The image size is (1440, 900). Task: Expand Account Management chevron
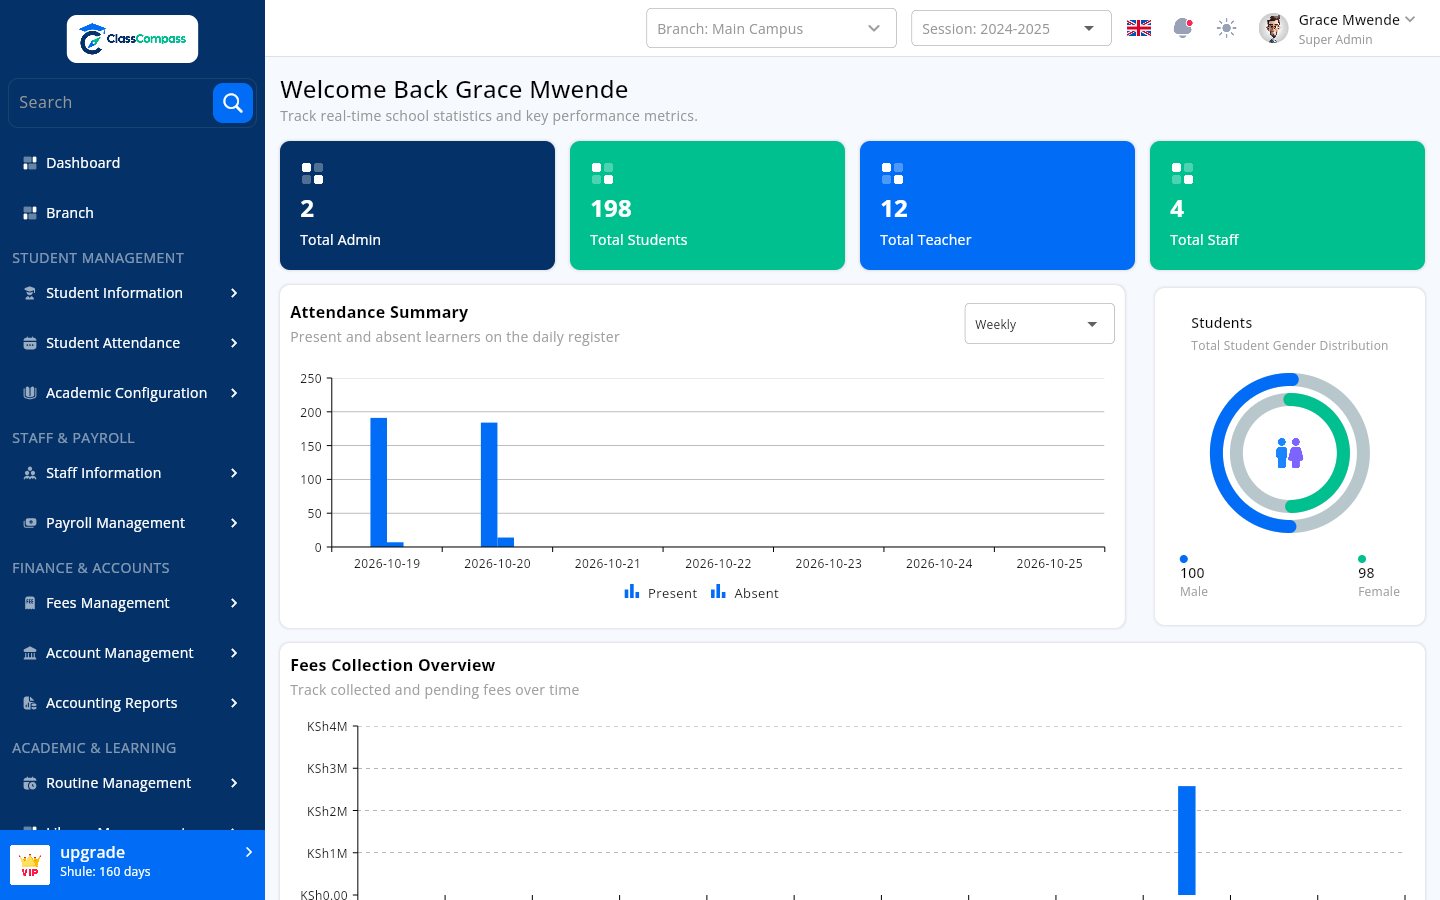pos(234,653)
